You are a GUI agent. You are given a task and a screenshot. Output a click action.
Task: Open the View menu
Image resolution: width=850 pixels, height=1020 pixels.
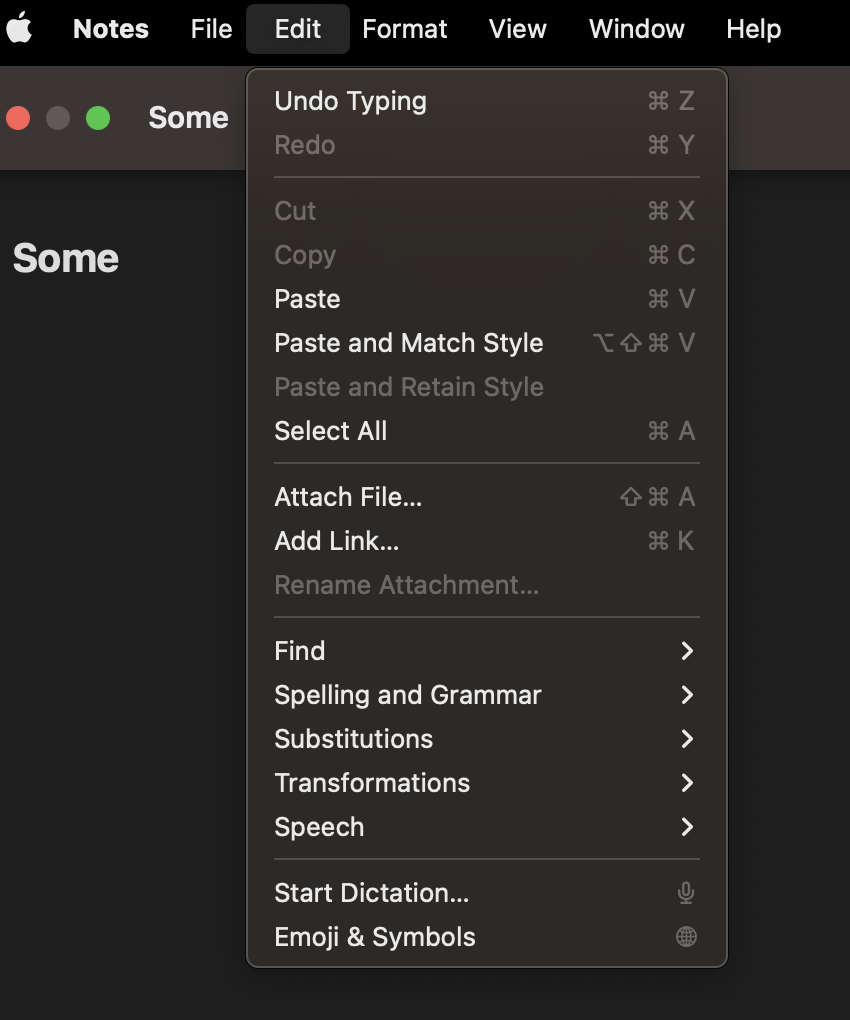click(x=517, y=29)
